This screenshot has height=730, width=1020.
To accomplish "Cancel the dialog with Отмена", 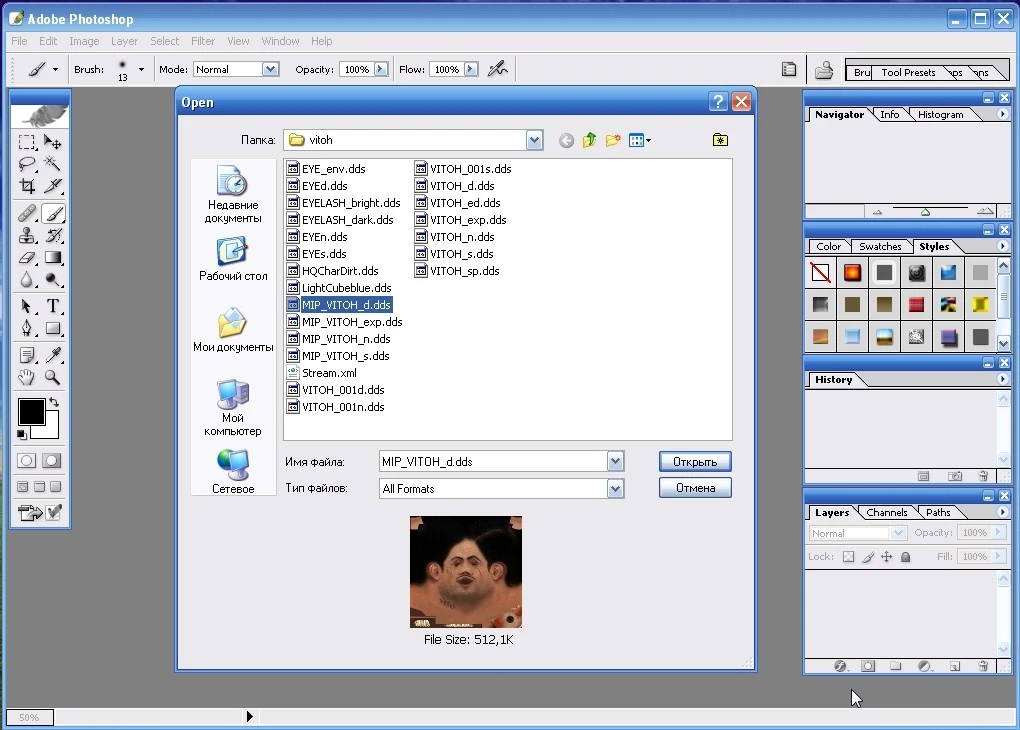I will tap(695, 487).
